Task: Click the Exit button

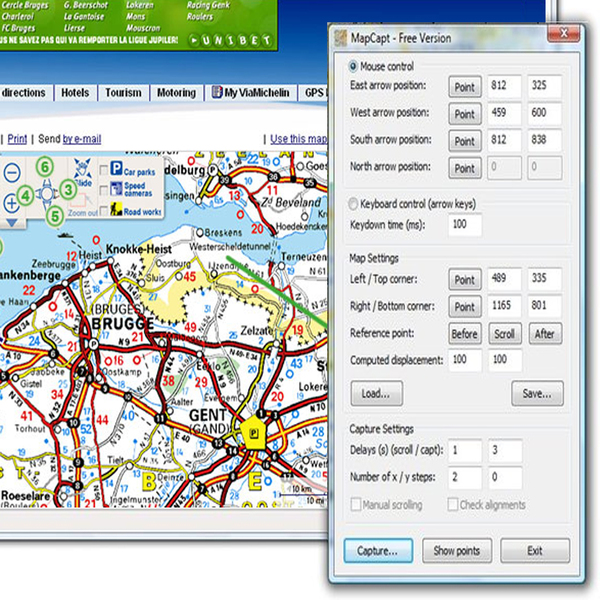Action: (x=535, y=551)
